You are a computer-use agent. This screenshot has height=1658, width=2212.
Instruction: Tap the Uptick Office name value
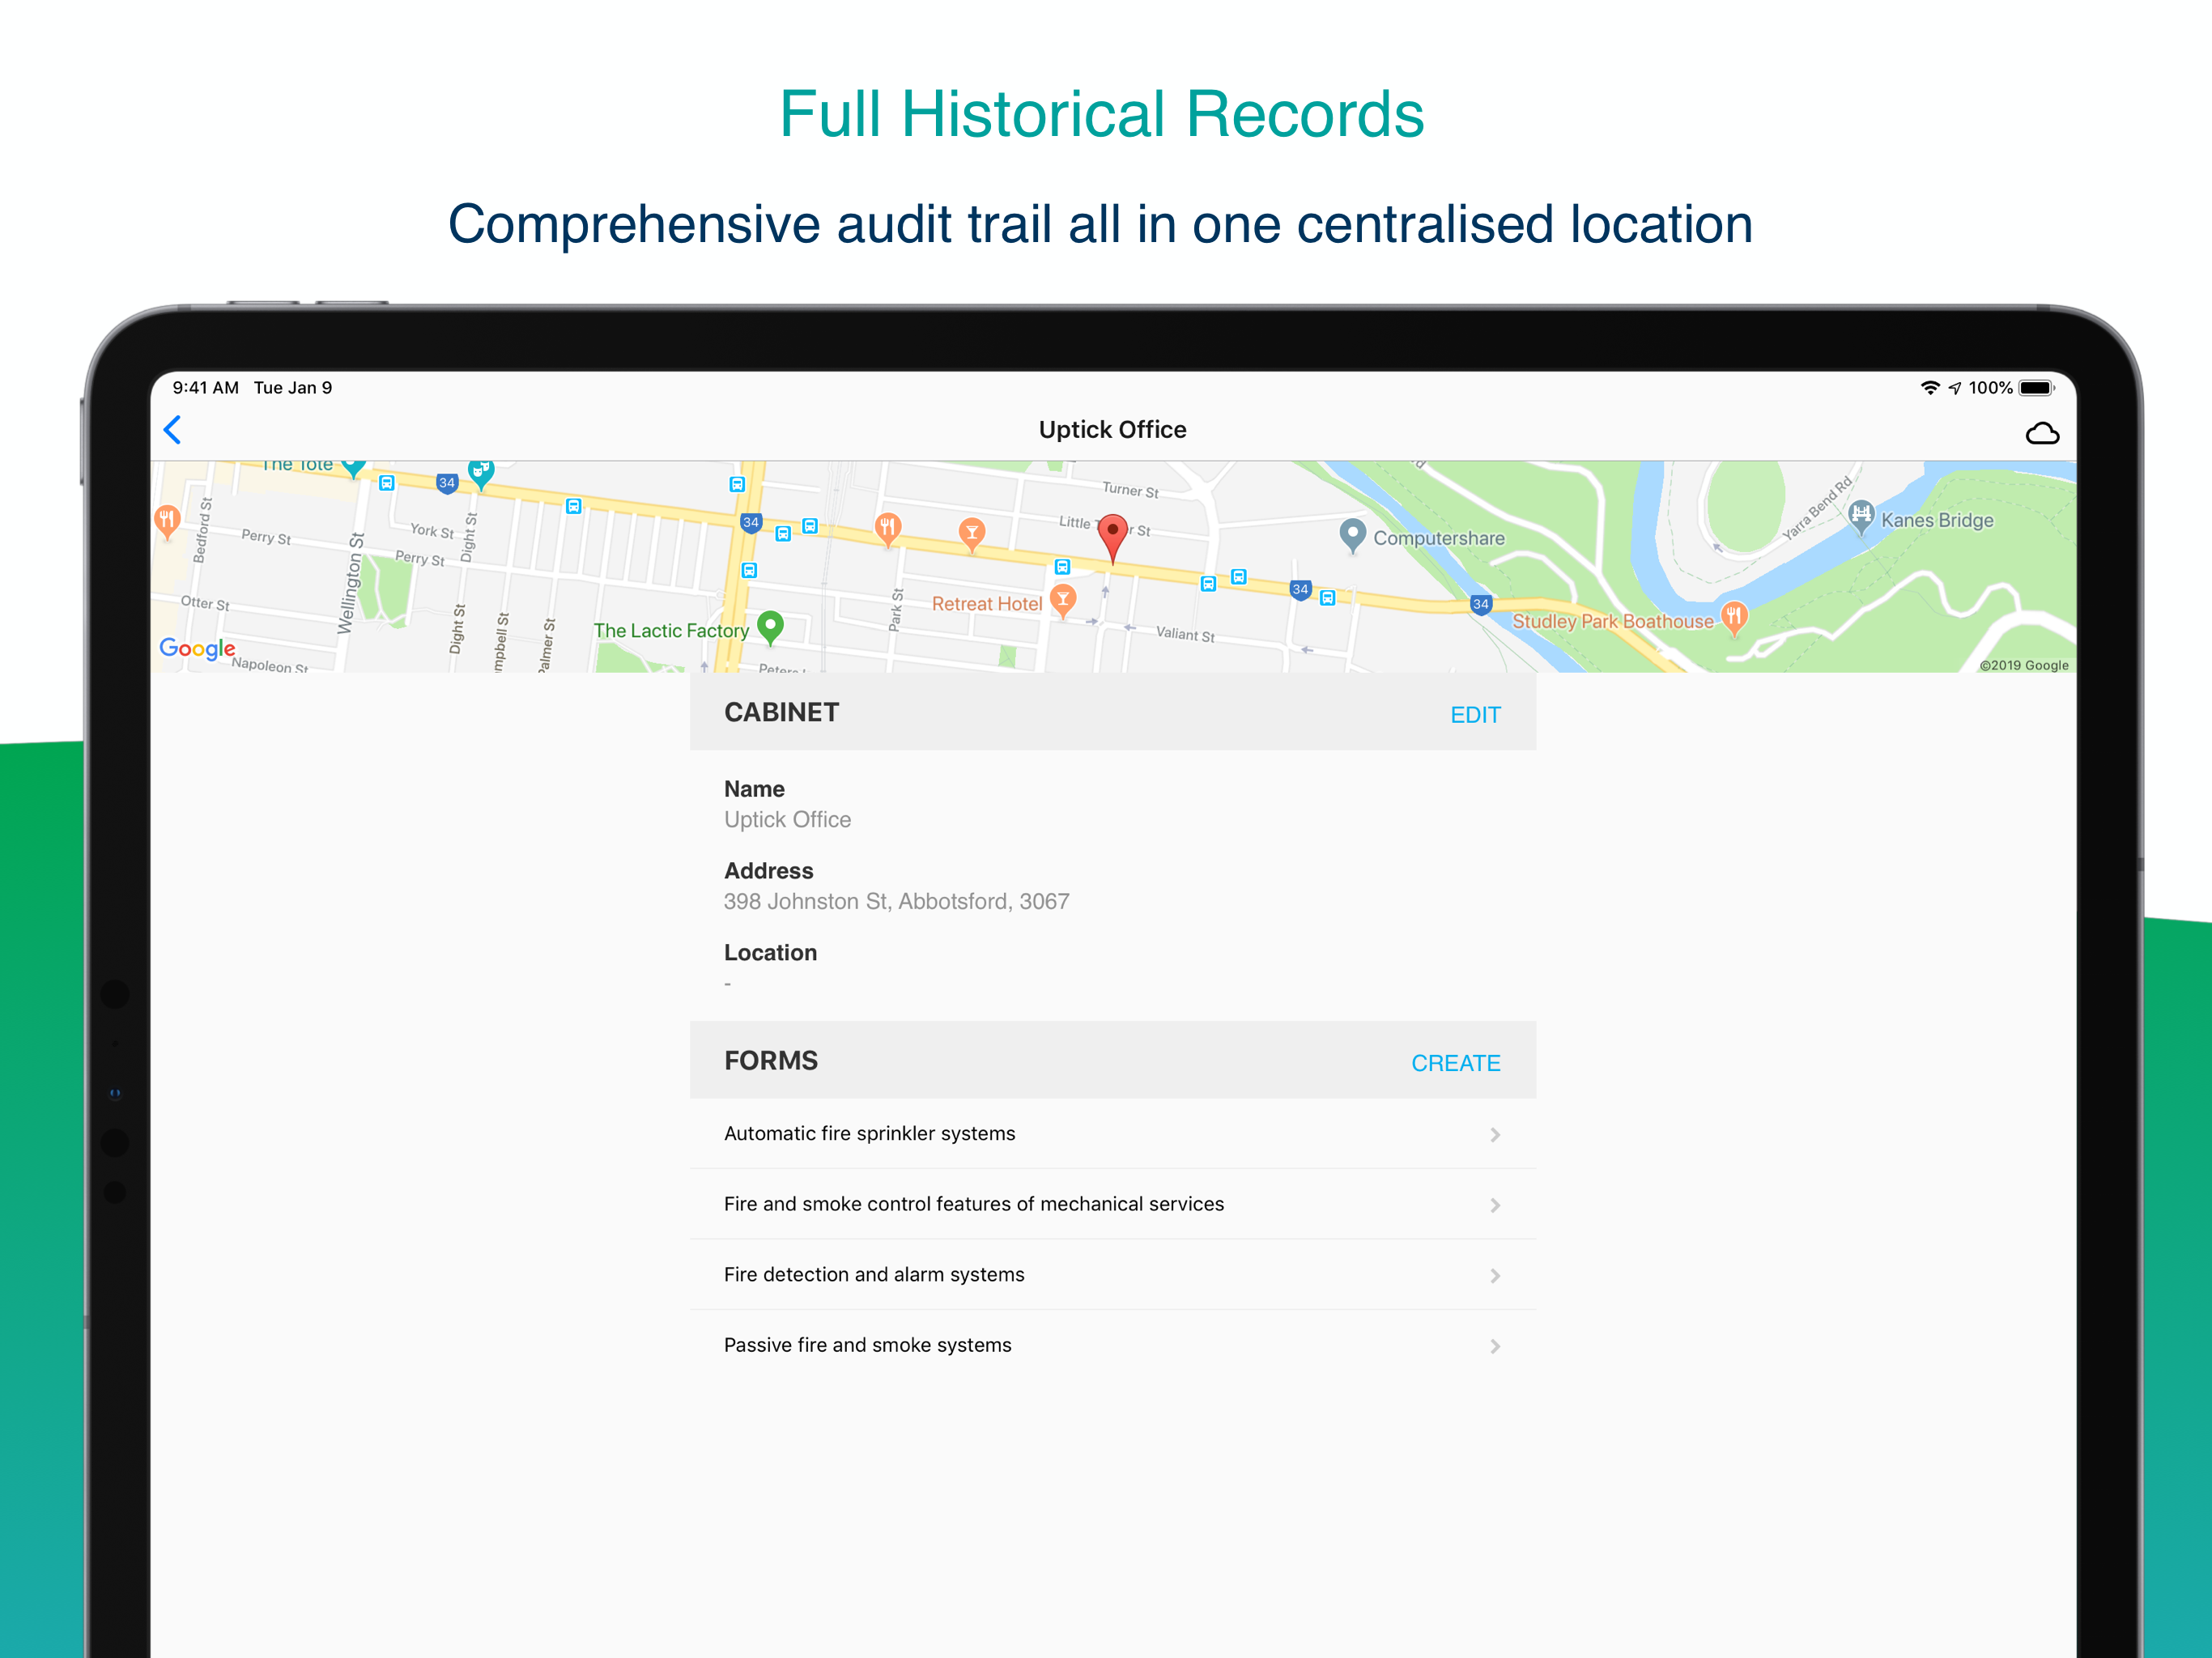(x=788, y=820)
